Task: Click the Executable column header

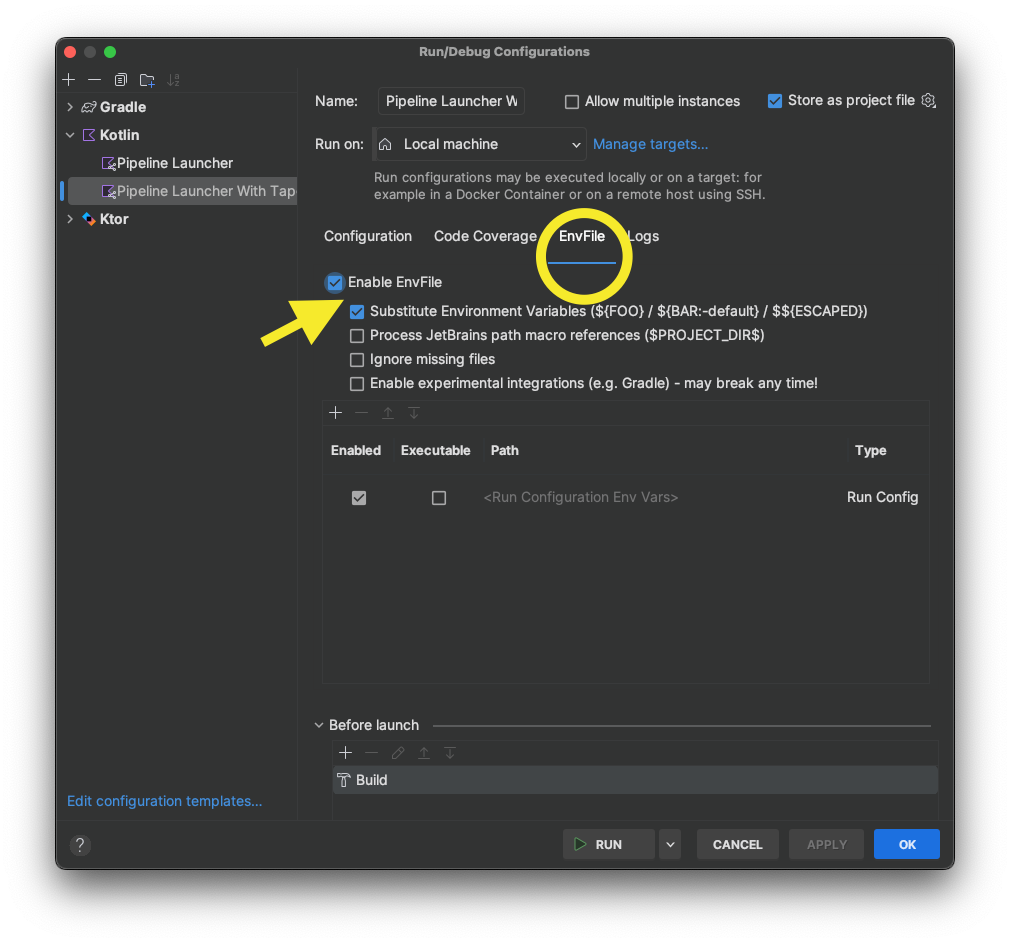Action: [435, 451]
